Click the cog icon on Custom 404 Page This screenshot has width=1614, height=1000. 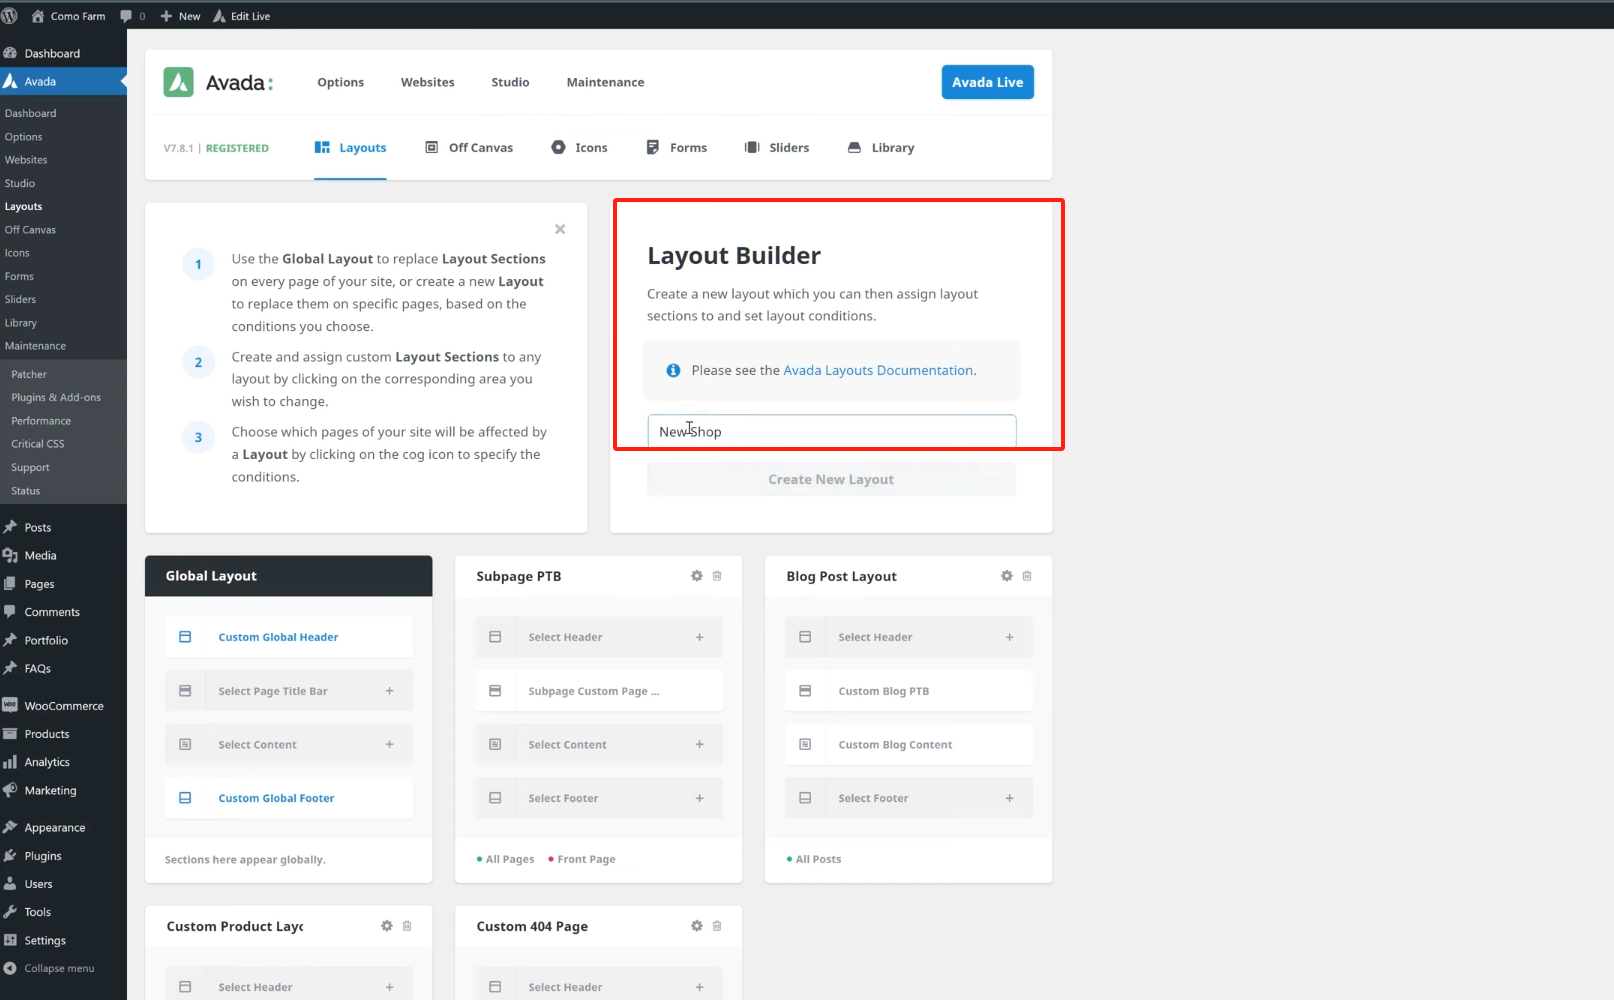click(697, 926)
